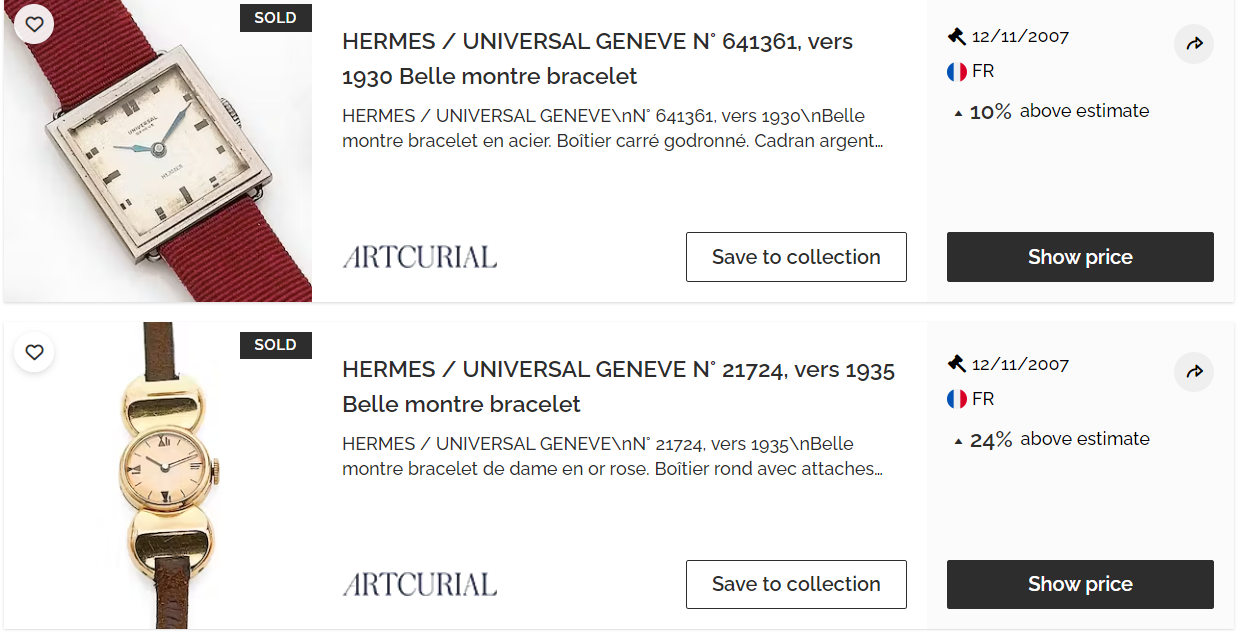This screenshot has width=1250, height=632.
Task: Click the SOLD badge on the first lot
Action: (x=275, y=18)
